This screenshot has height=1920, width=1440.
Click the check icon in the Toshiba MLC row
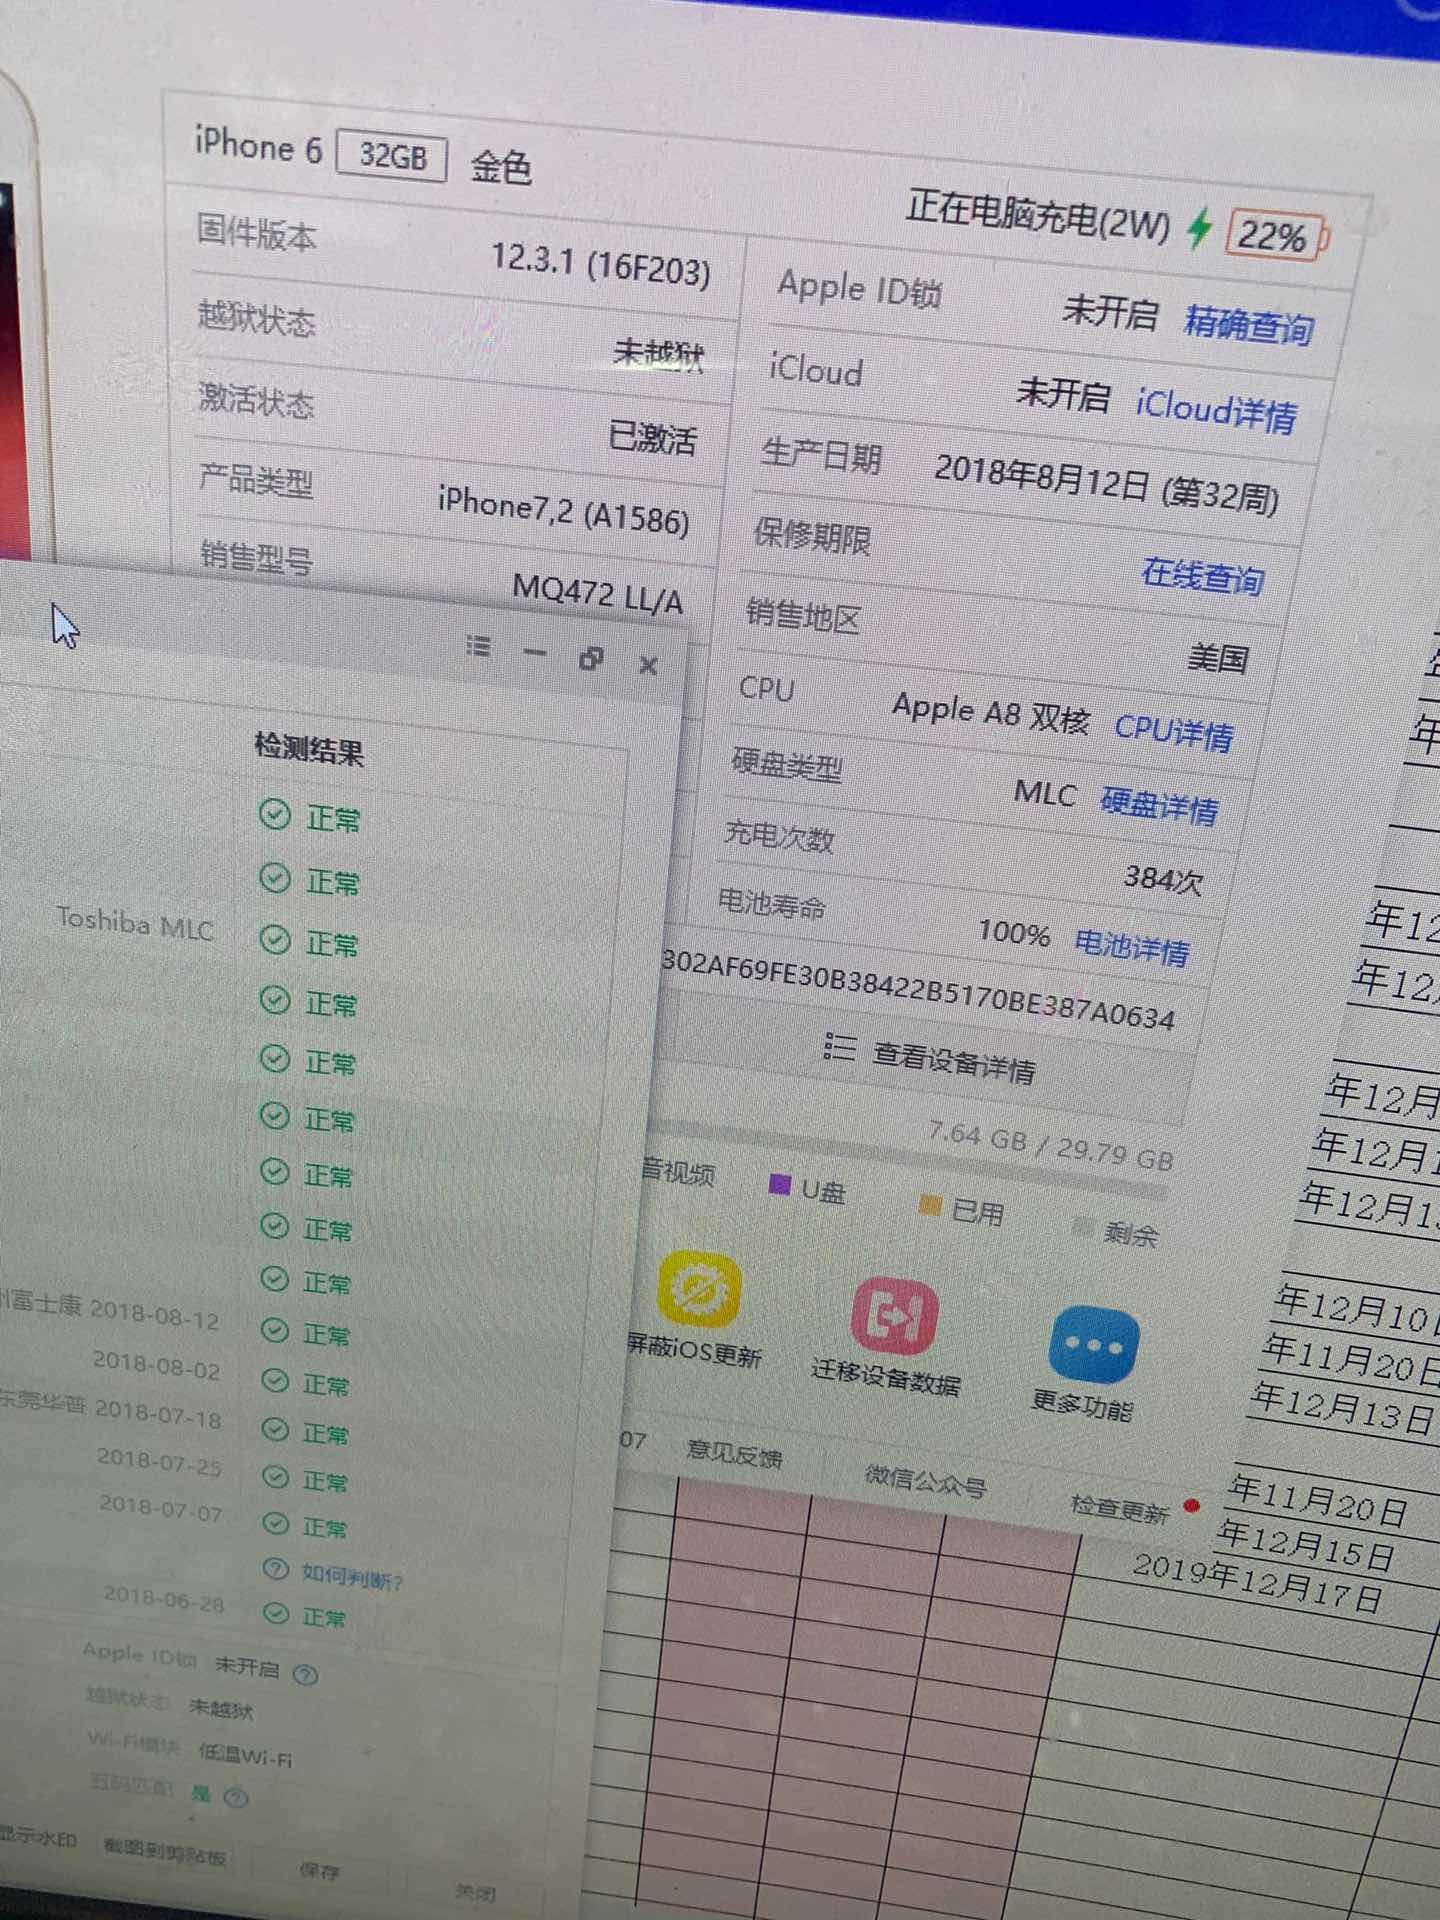coord(275,939)
